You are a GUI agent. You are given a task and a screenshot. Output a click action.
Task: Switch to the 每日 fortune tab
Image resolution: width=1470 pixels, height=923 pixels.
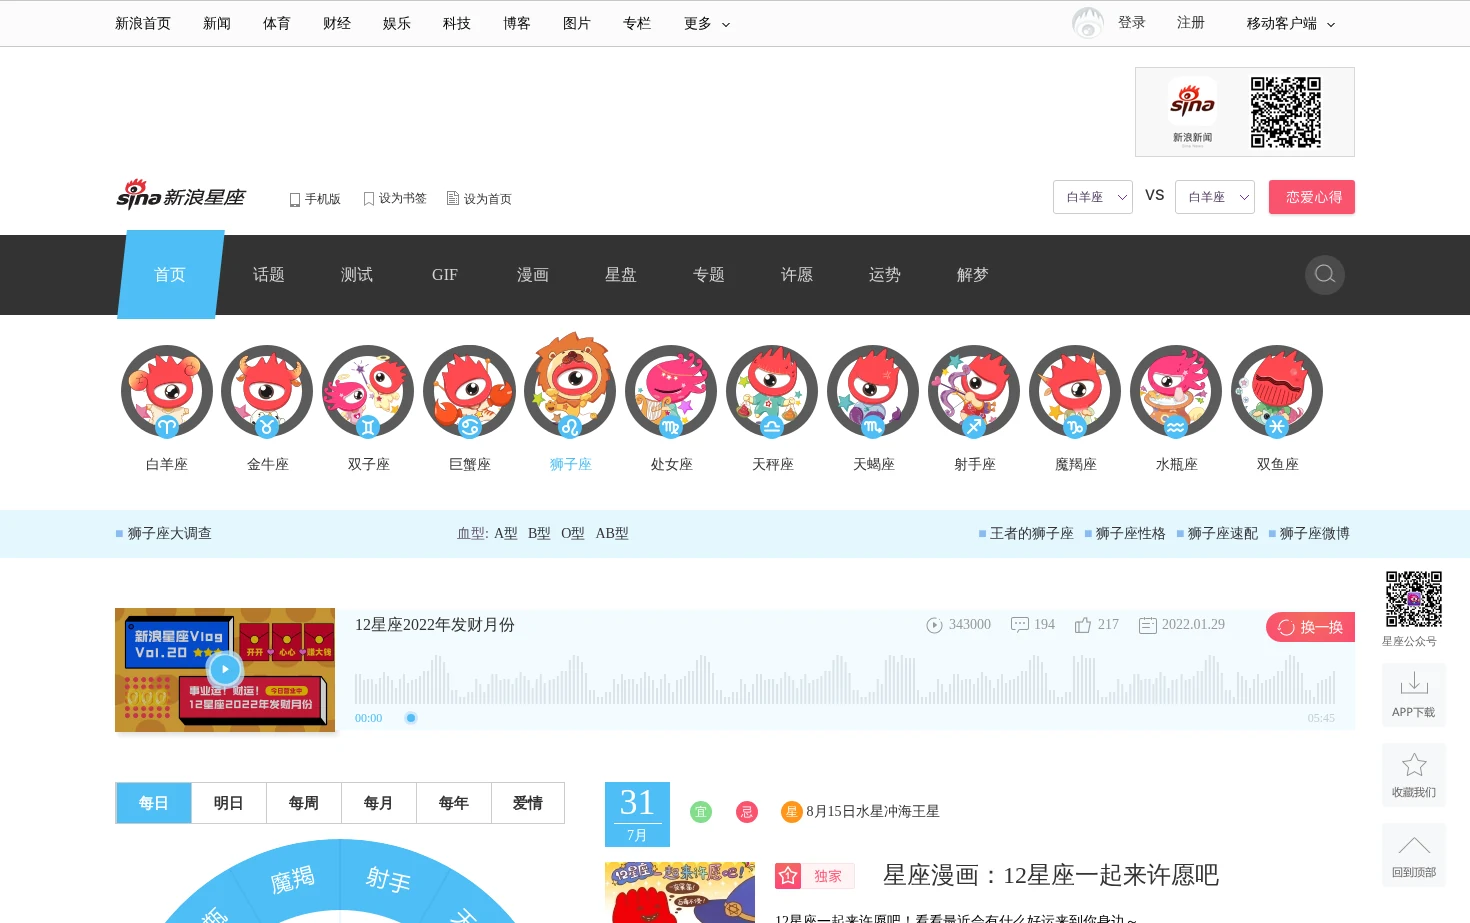point(154,803)
